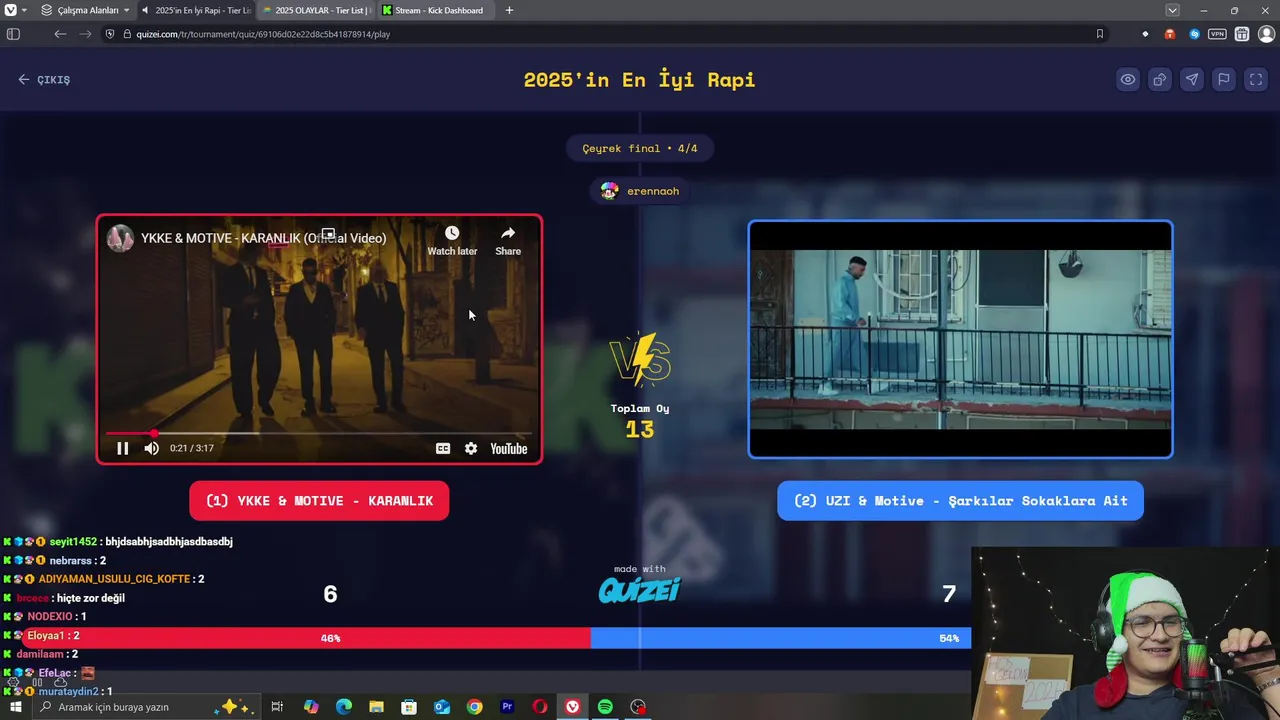Click the red extension icon in toolbar
The height and width of the screenshot is (720, 1280).
(x=1169, y=34)
